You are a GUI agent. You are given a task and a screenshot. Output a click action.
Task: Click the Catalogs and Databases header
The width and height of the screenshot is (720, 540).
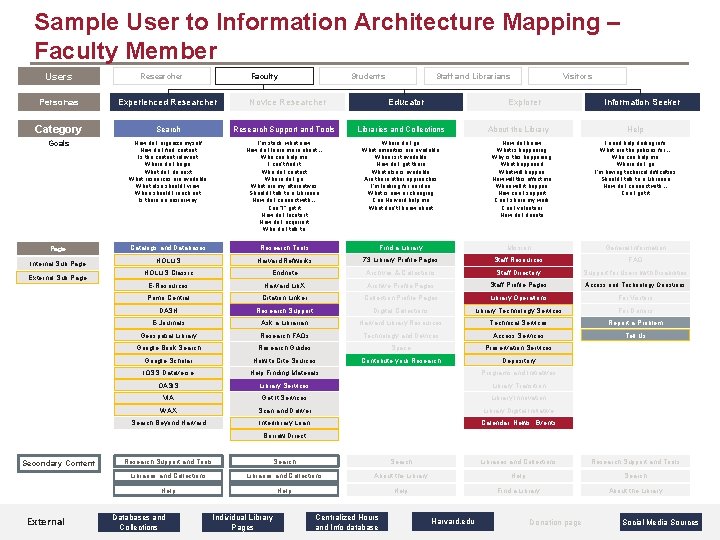pos(168,248)
